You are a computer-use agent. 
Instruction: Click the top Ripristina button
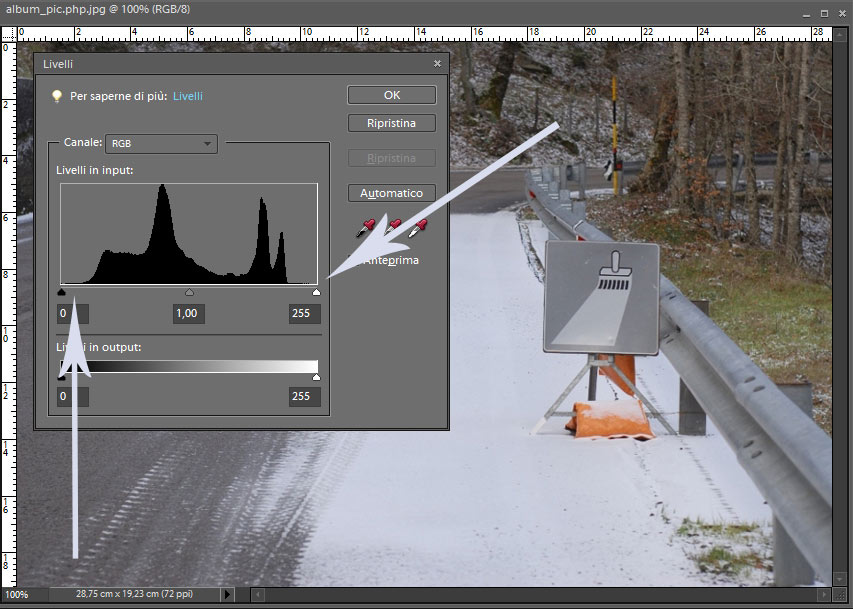pos(391,123)
